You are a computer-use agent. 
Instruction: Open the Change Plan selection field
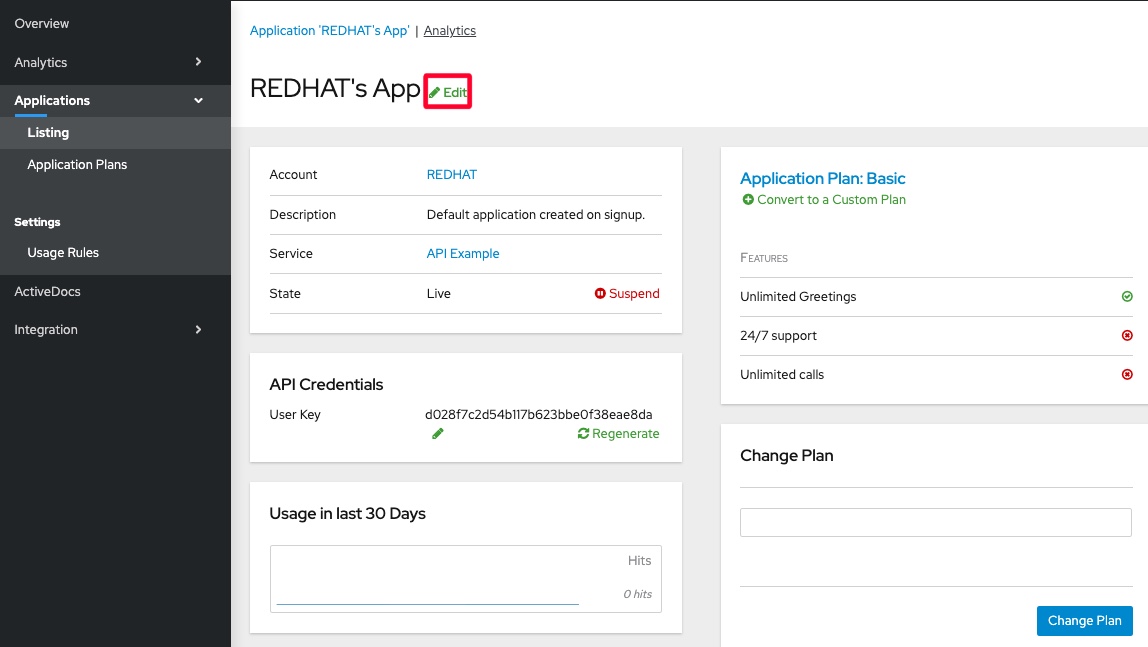coord(935,522)
